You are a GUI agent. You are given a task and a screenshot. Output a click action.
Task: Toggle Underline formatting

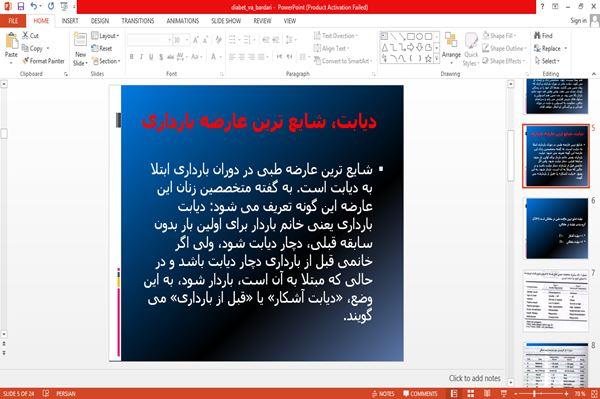tap(151, 57)
